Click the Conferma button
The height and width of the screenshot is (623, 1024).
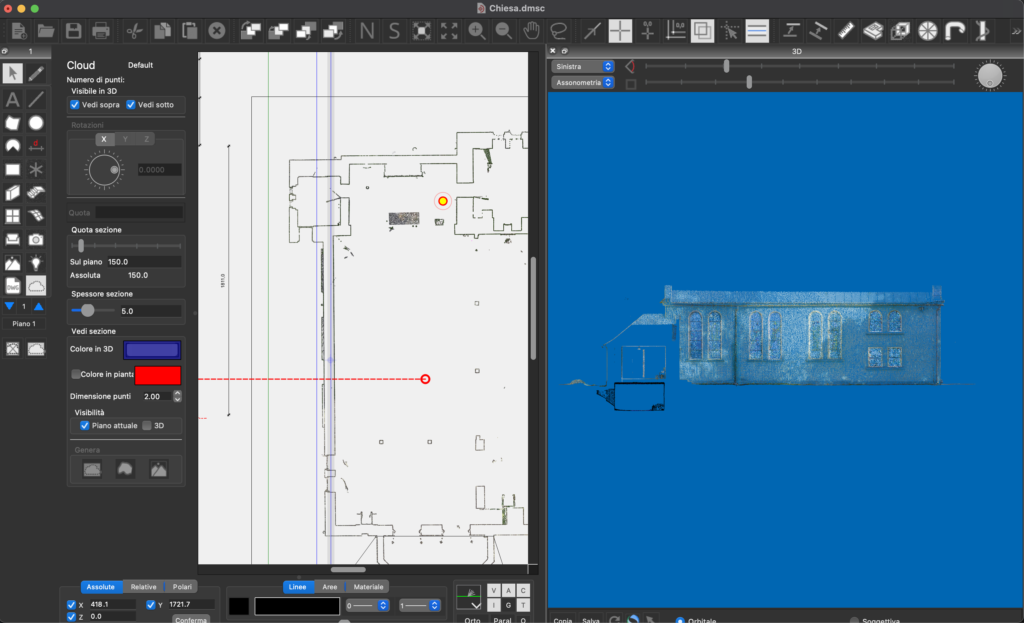coord(190,619)
